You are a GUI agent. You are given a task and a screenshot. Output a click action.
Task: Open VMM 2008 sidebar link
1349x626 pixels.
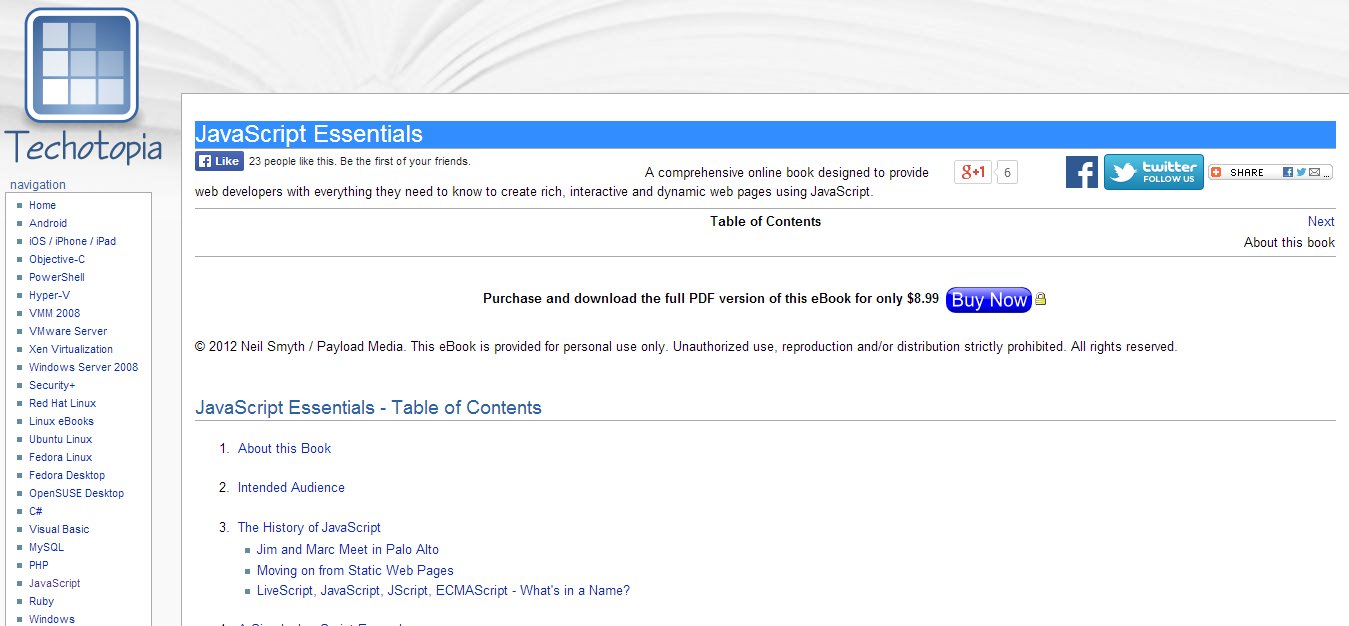pyautogui.click(x=54, y=314)
